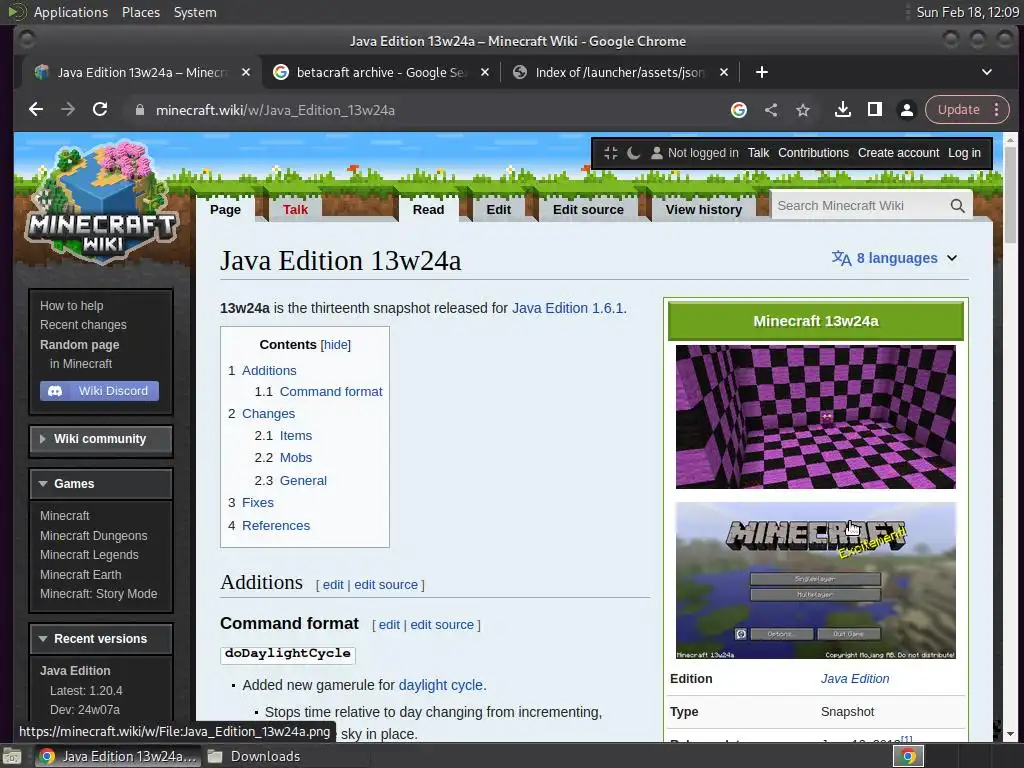Viewport: 1024px width, 768px height.
Task: Open the Places menu
Action: [141, 12]
